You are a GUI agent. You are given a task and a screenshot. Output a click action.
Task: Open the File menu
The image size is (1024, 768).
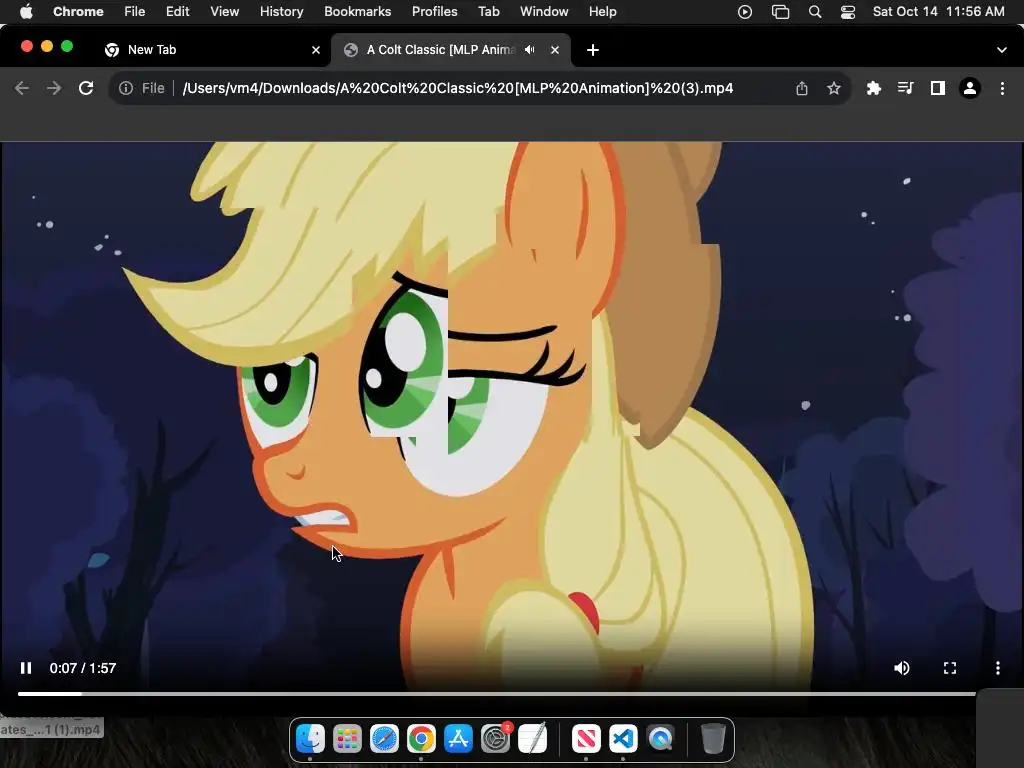135,12
